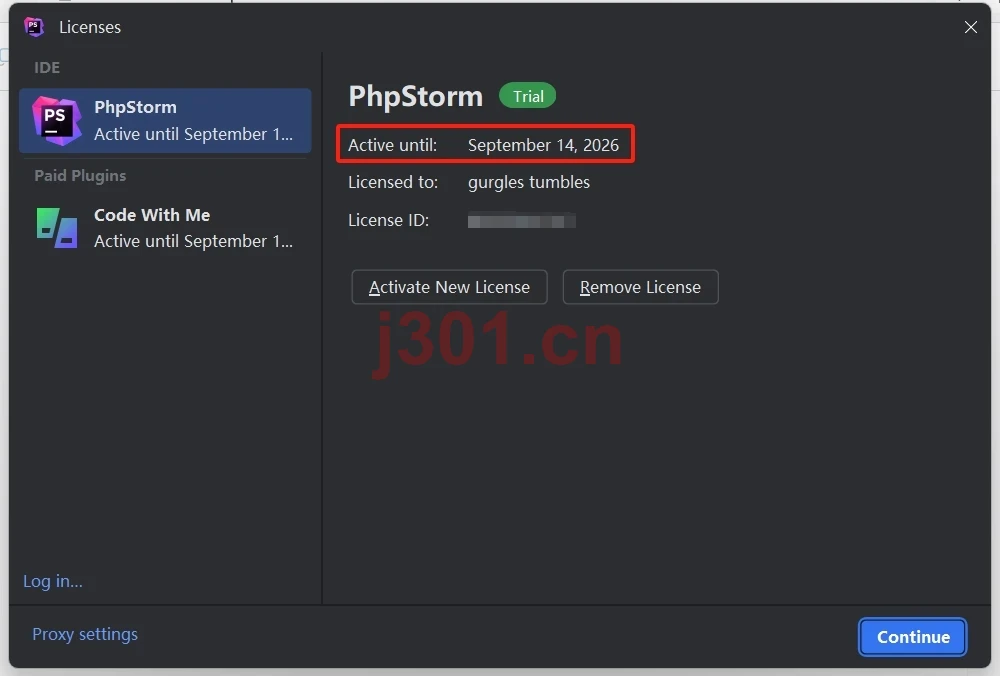Click the Paid Plugins section header
1000x676 pixels.
(x=80, y=175)
